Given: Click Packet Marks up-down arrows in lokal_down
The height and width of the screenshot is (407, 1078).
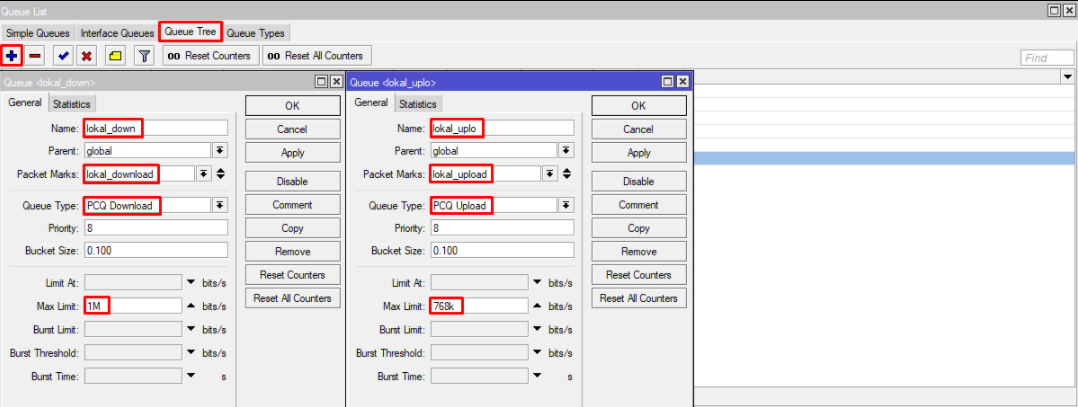Looking at the screenshot, I should click(x=221, y=174).
